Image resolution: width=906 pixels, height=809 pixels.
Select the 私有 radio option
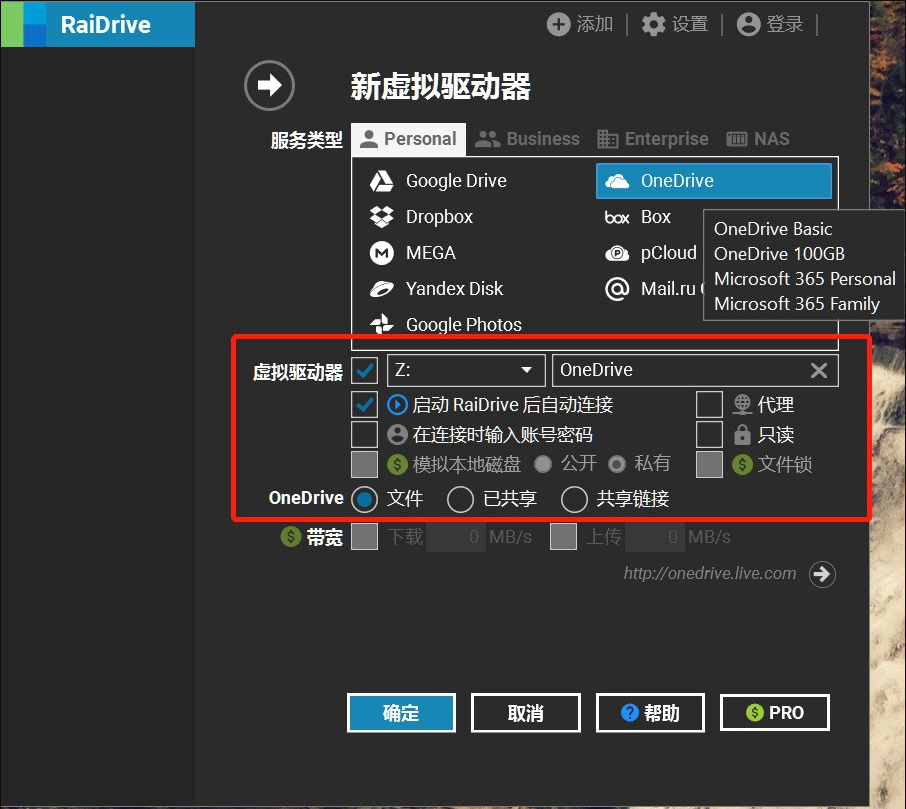click(617, 464)
